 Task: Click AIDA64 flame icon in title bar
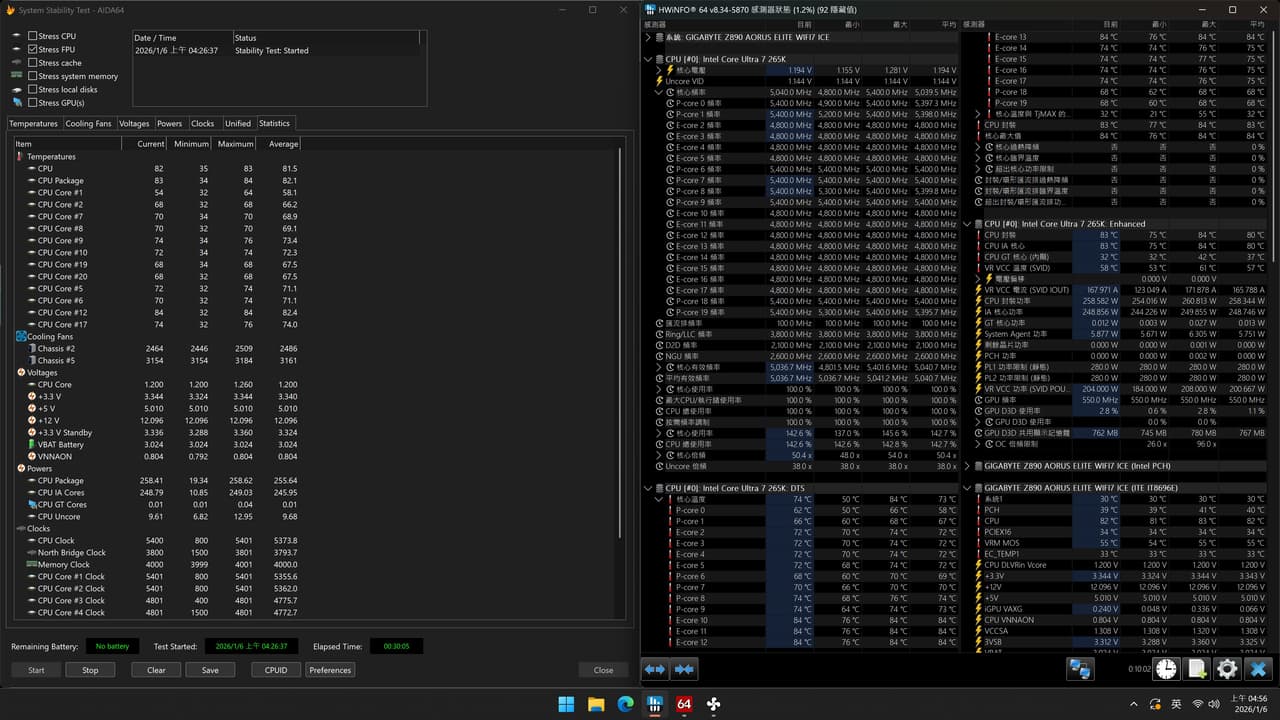[x=12, y=10]
